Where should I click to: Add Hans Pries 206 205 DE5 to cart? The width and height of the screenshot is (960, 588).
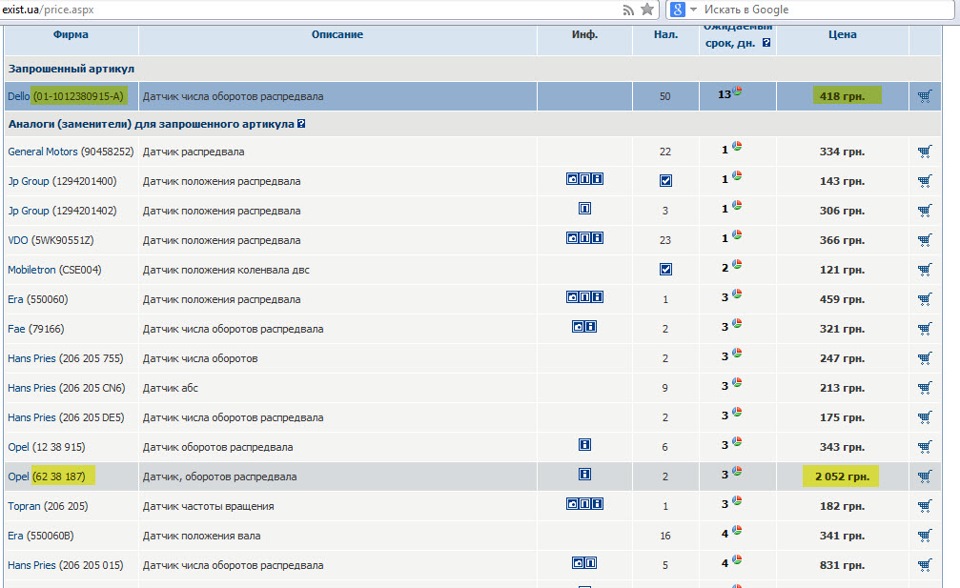coord(924,417)
